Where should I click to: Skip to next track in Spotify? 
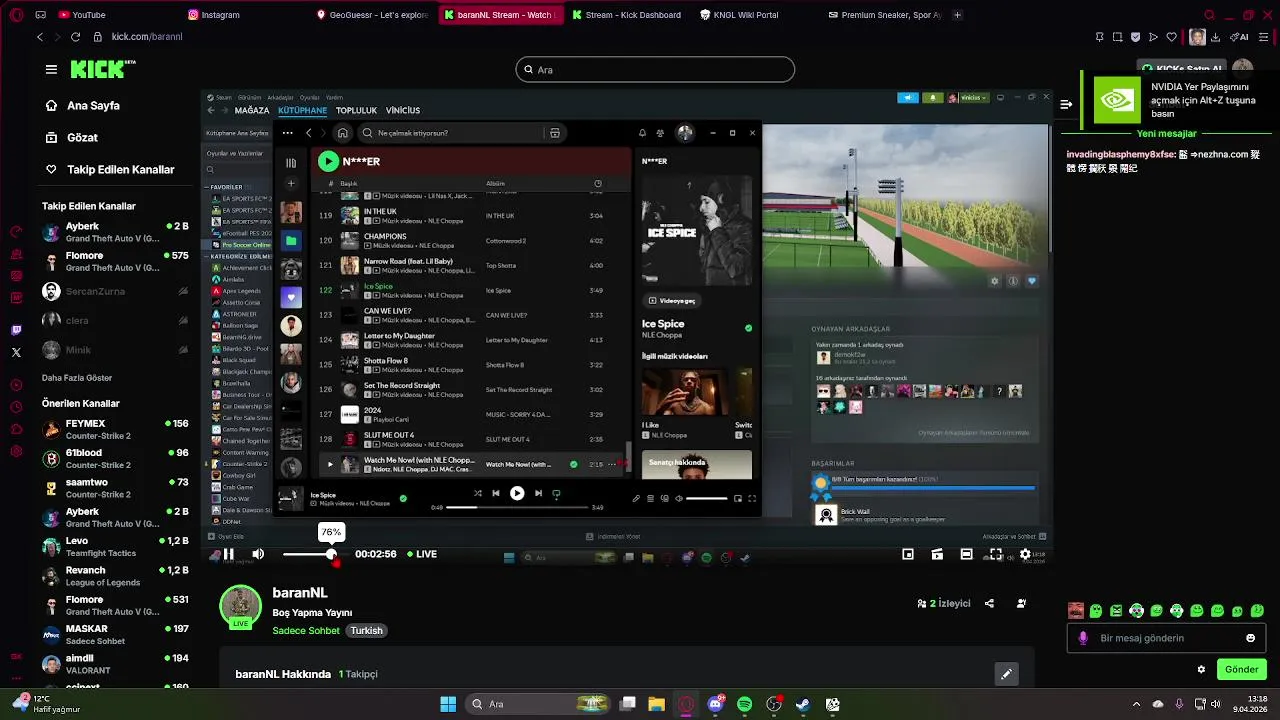click(x=538, y=493)
